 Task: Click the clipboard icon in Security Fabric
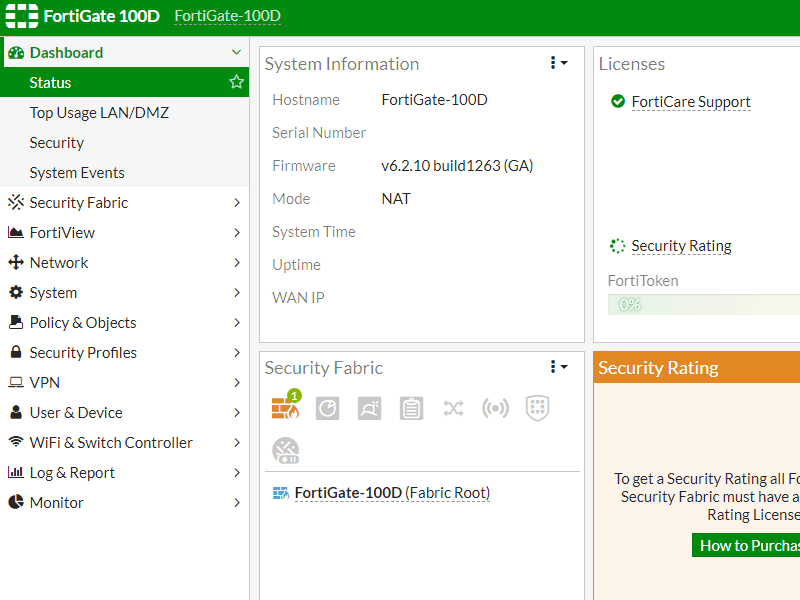[x=411, y=408]
